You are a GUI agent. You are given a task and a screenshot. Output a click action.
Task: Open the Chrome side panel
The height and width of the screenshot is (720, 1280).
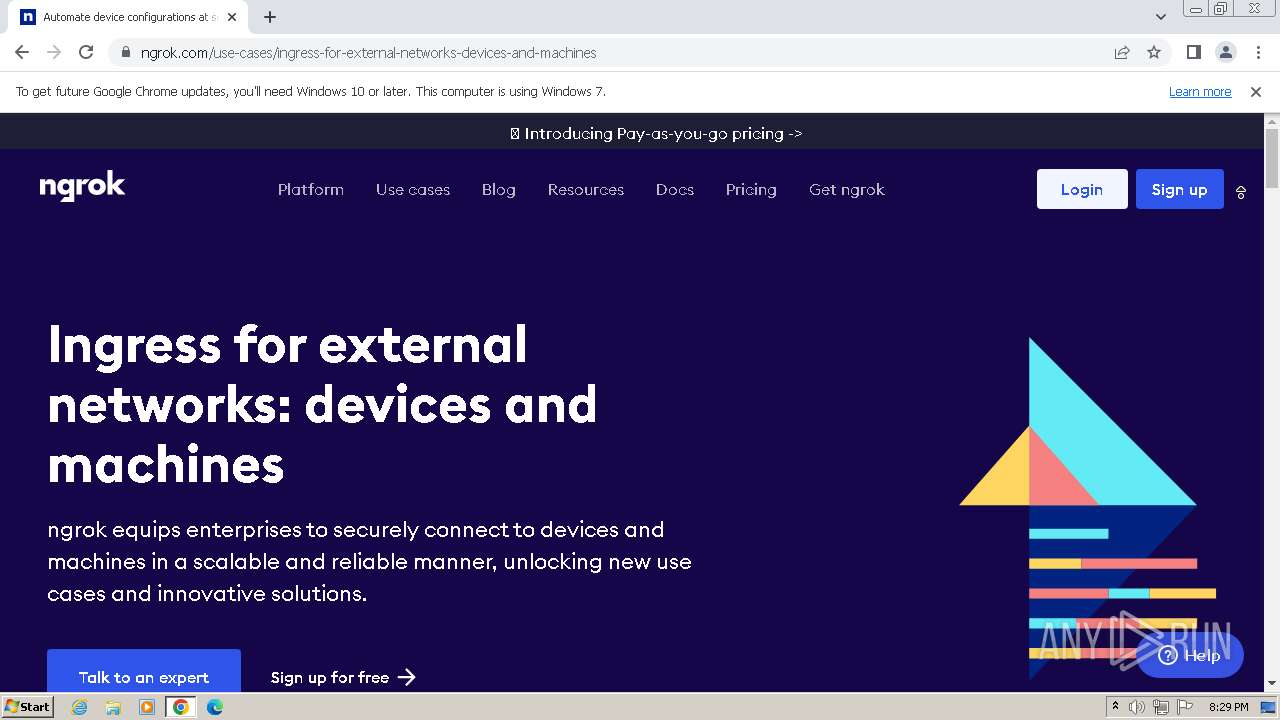[1193, 52]
